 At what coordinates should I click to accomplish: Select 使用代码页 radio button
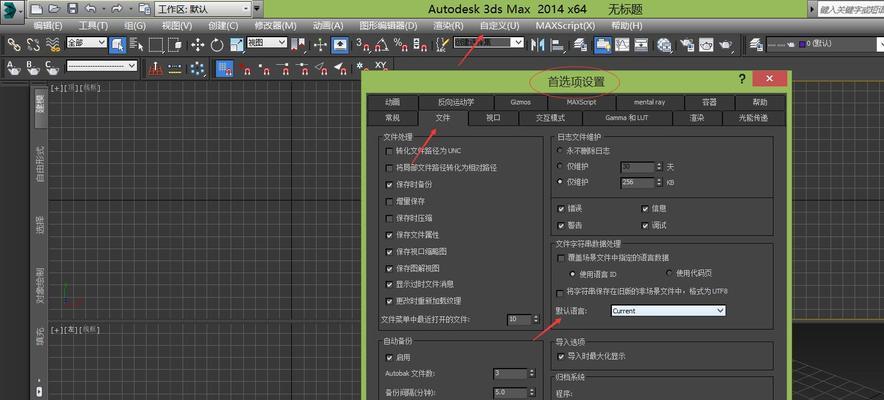669,273
